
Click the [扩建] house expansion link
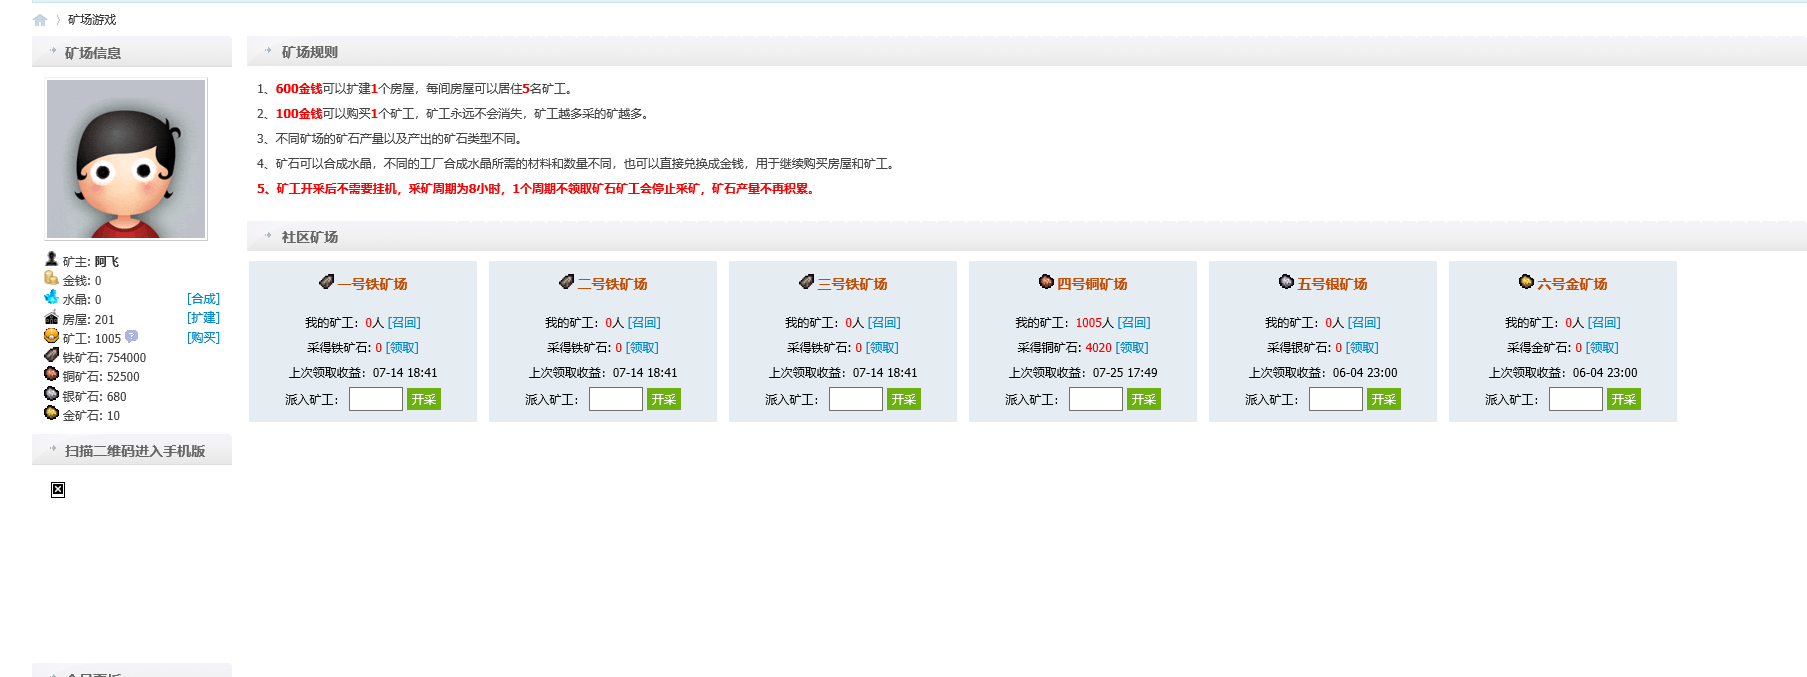tap(203, 318)
